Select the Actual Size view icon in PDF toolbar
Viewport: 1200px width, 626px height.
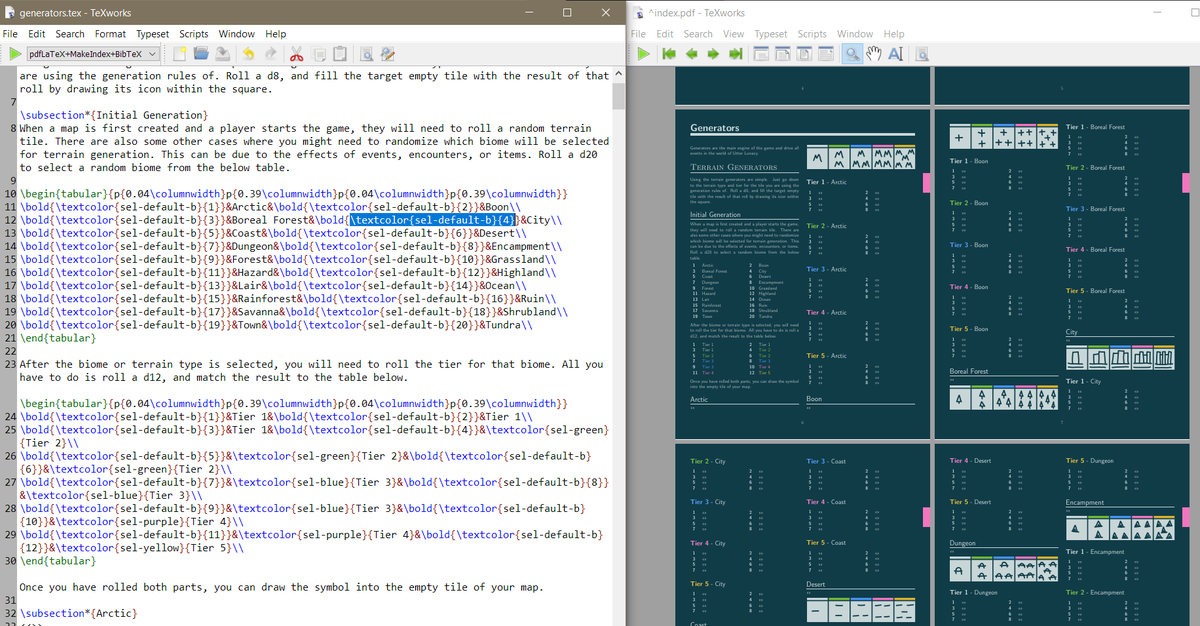click(761, 53)
